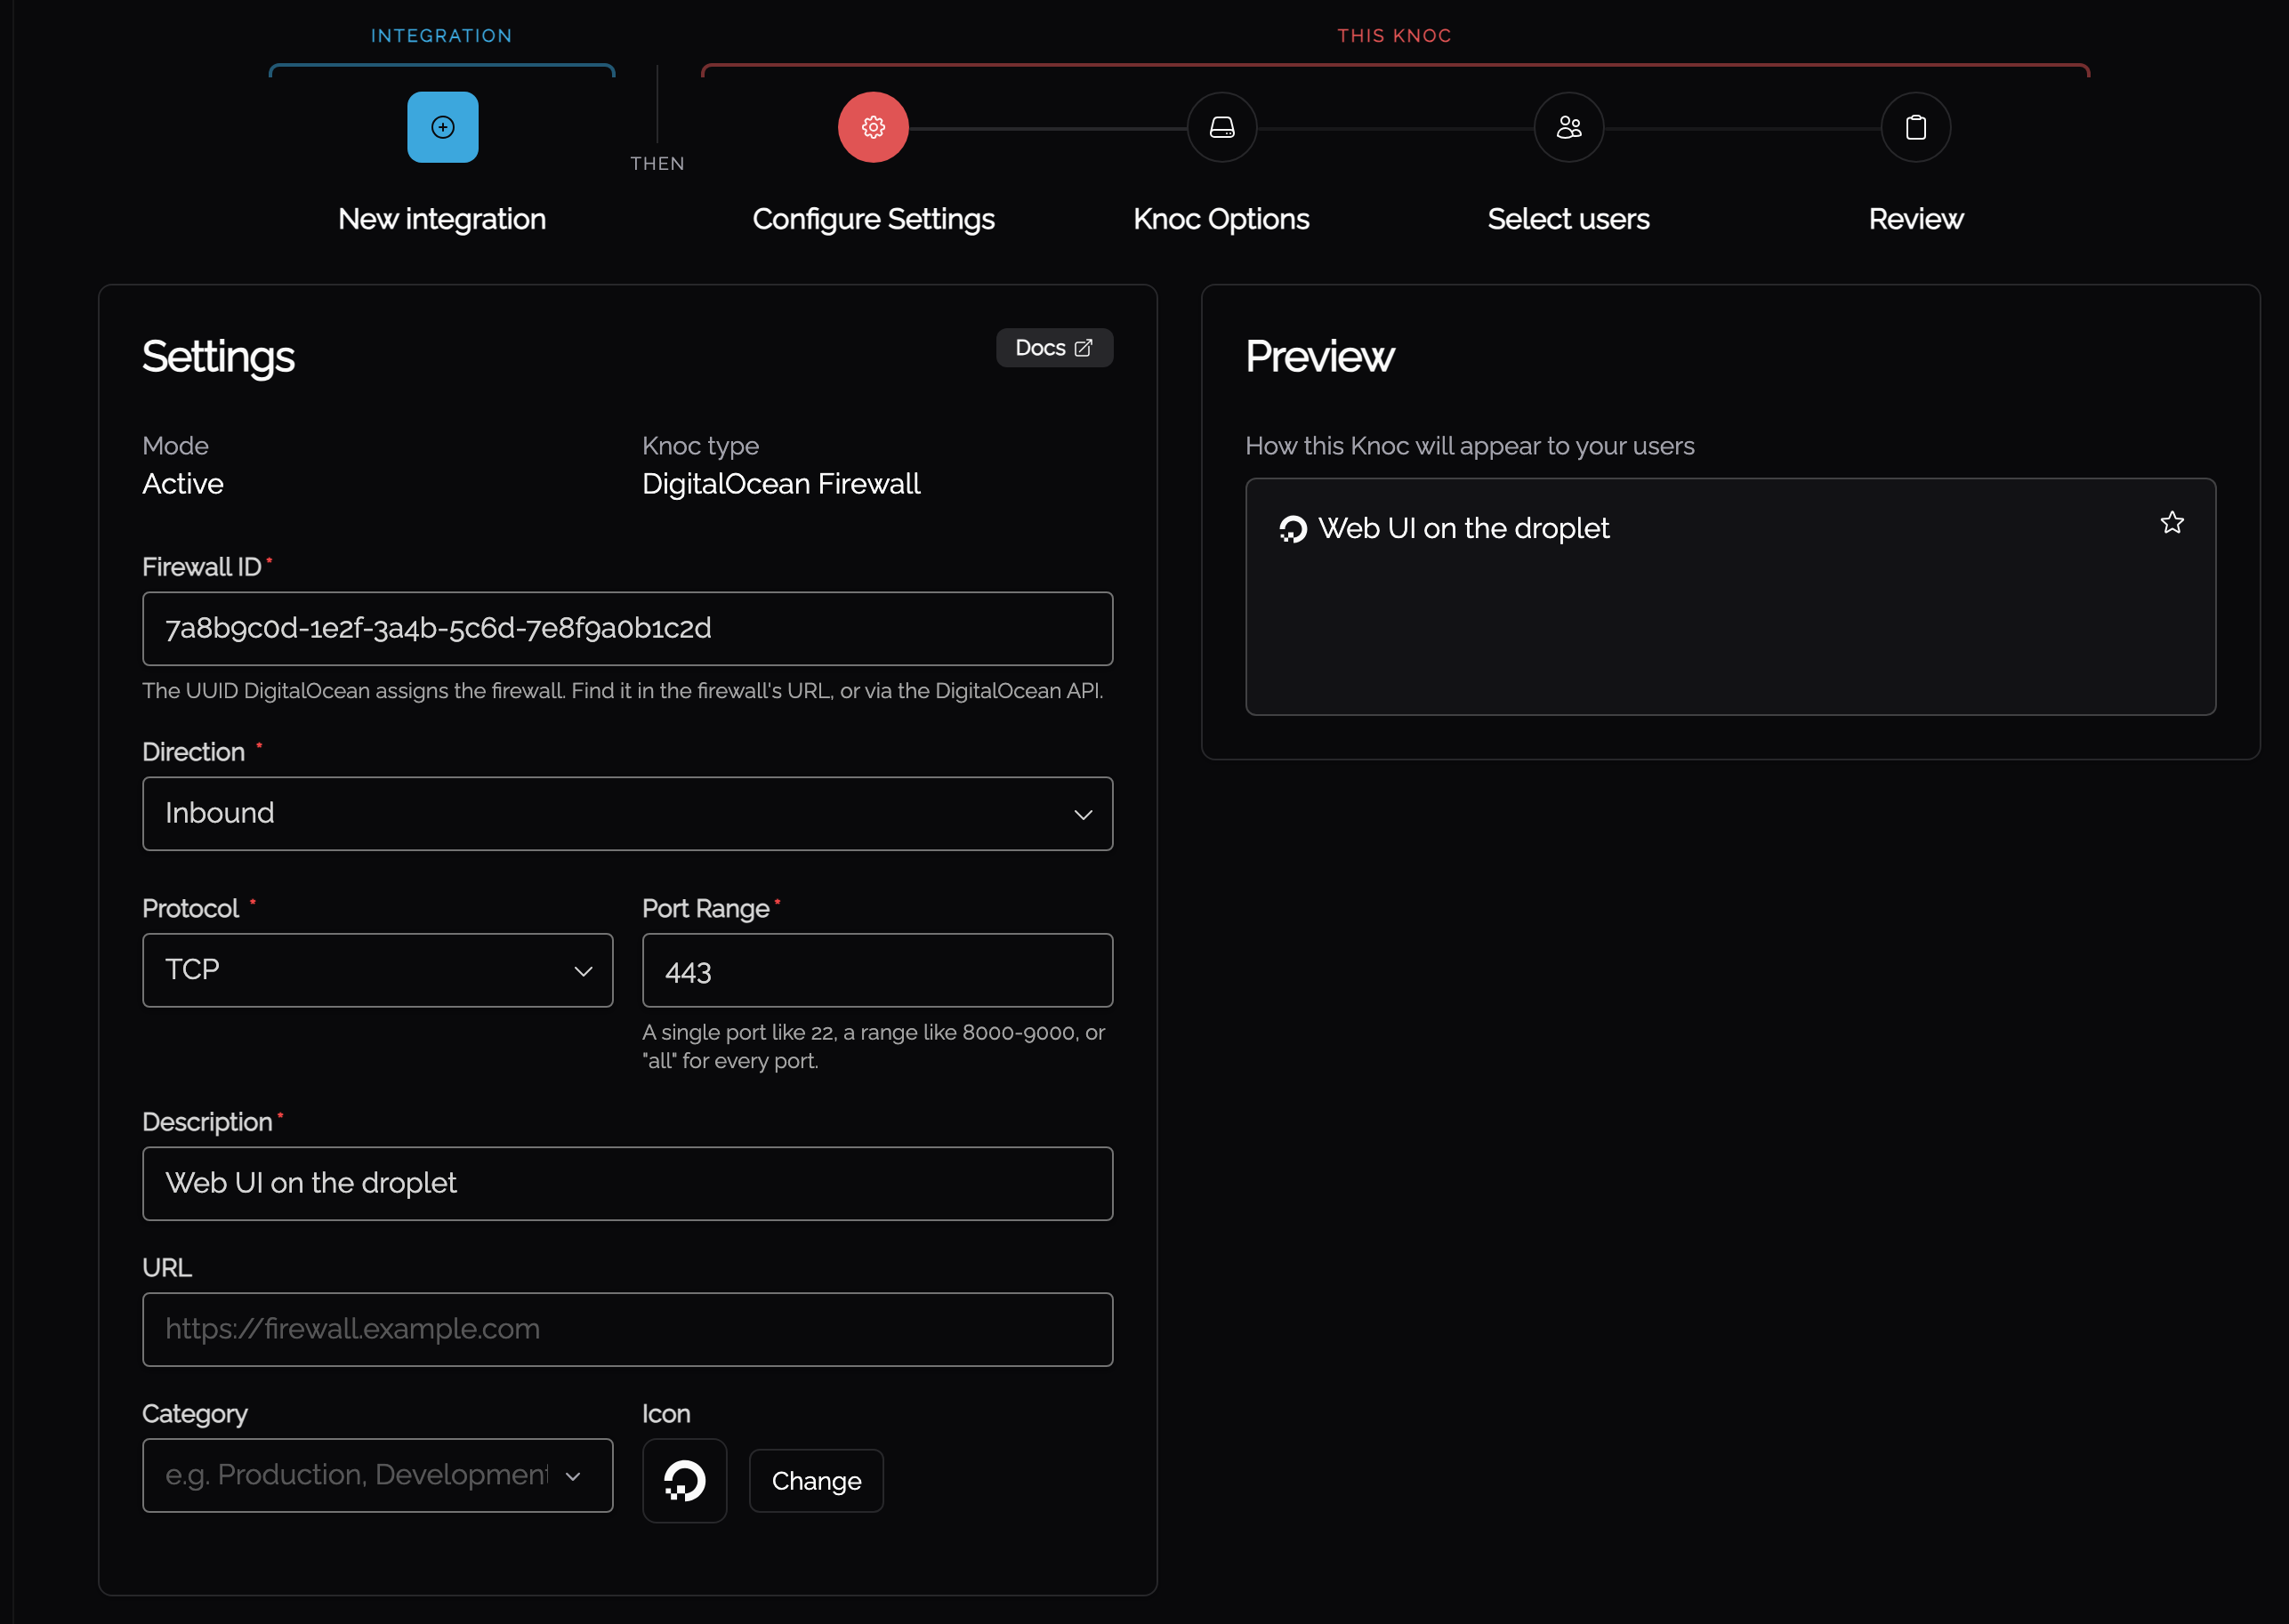Click the INTEGRATION section header
Viewport: 2289px width, 1624px height.
click(x=441, y=36)
